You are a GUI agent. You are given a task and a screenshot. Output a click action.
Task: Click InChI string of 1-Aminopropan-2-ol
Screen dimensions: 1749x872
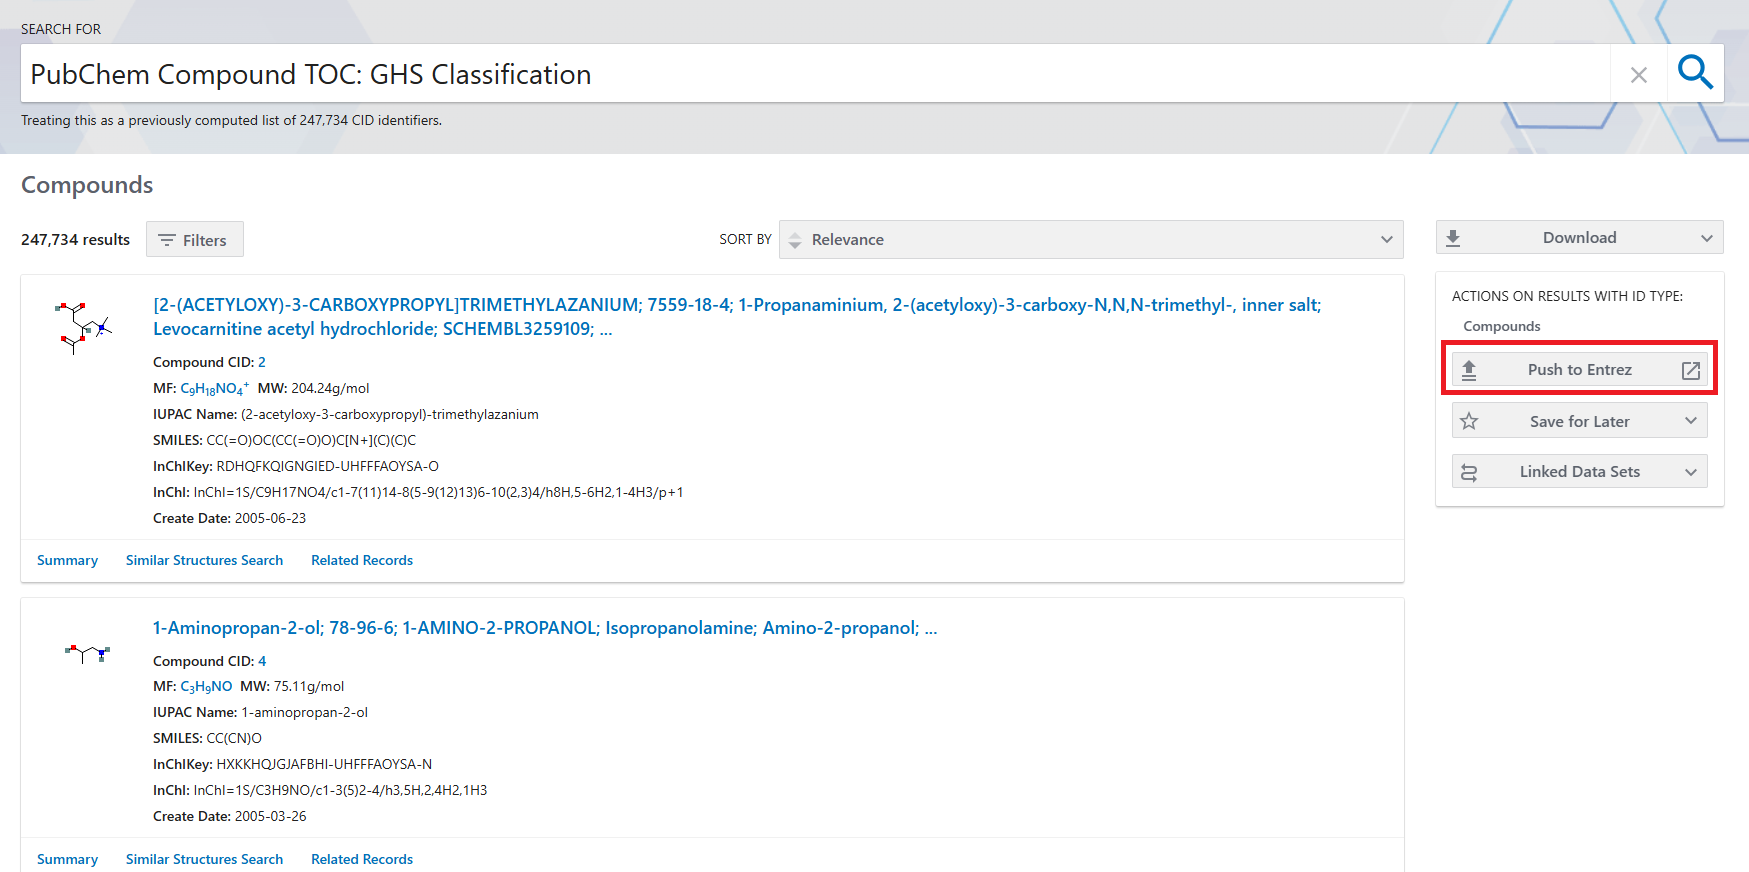point(340,790)
